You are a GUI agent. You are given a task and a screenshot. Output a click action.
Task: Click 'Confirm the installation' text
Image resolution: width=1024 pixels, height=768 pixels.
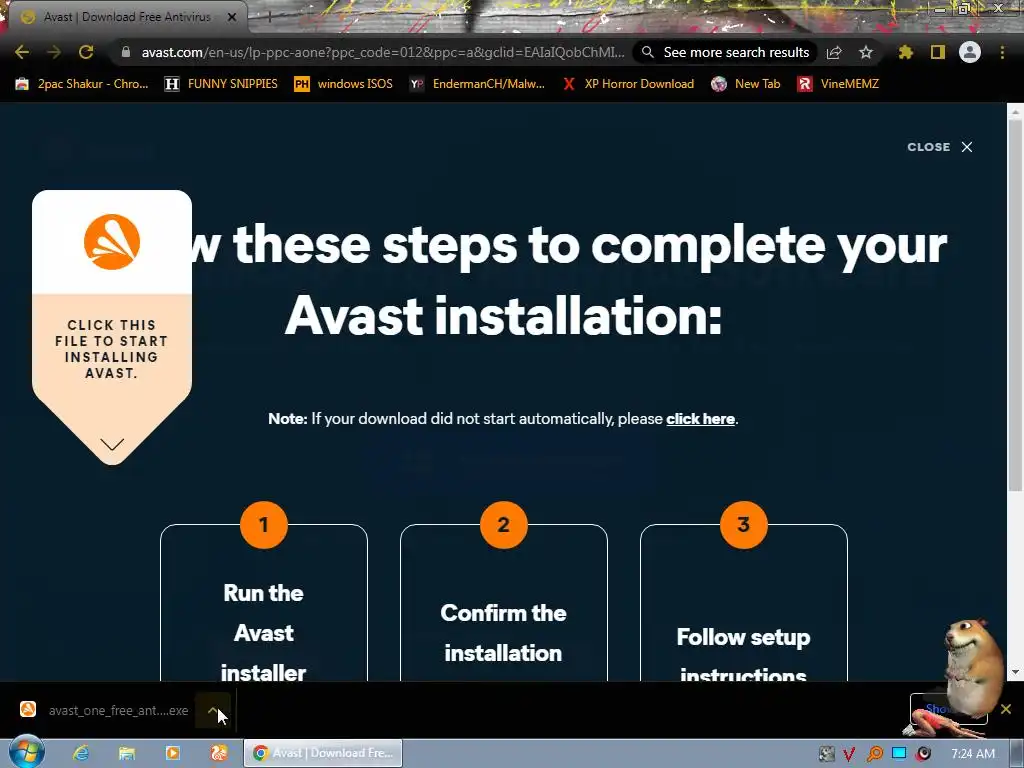click(x=503, y=632)
